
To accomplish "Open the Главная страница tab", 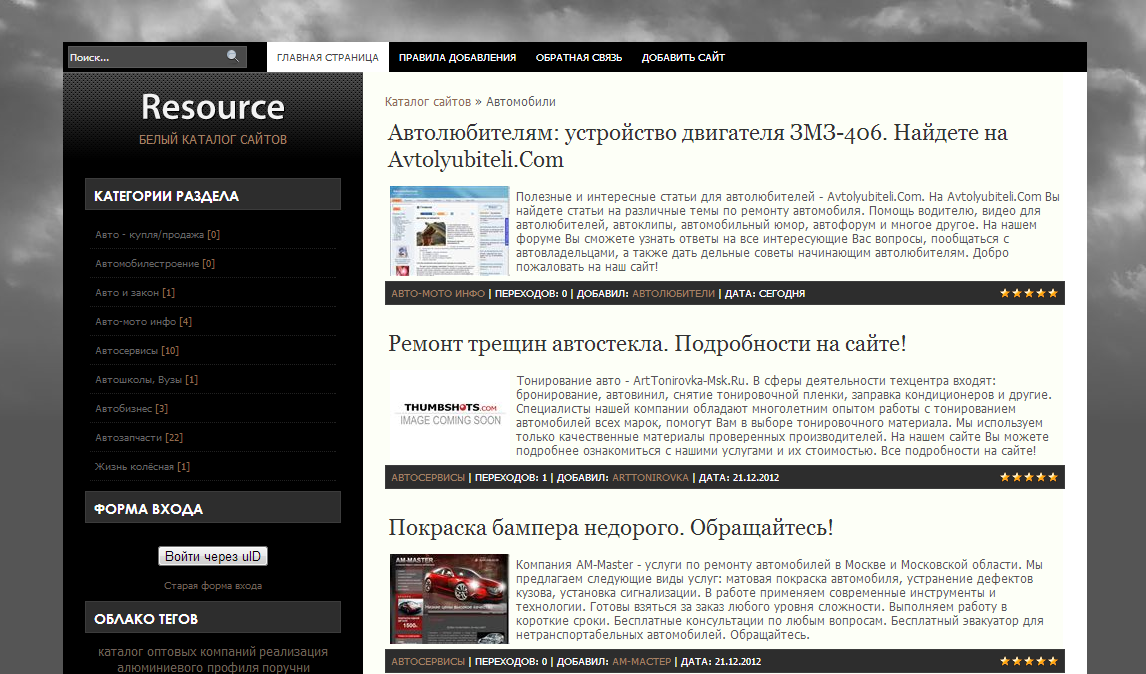I will [327, 58].
